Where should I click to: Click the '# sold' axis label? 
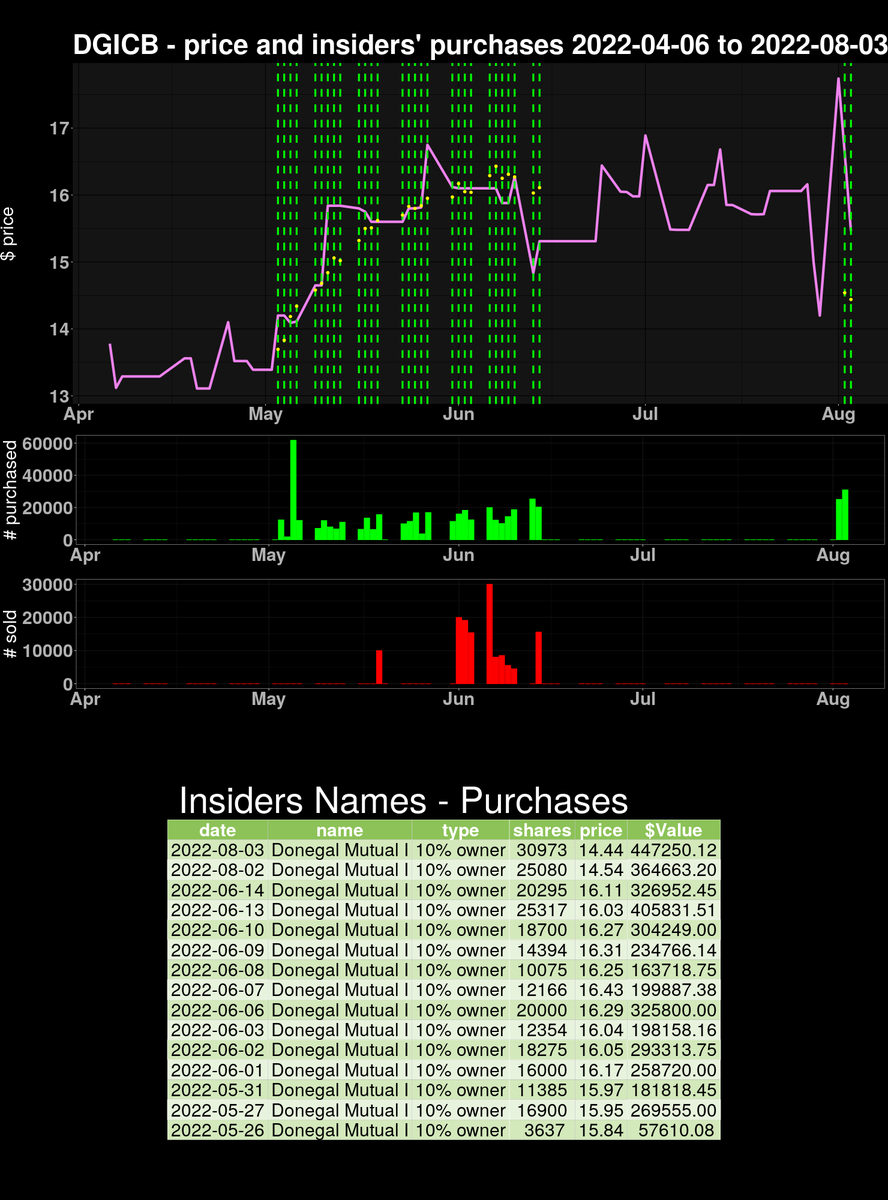9,632
